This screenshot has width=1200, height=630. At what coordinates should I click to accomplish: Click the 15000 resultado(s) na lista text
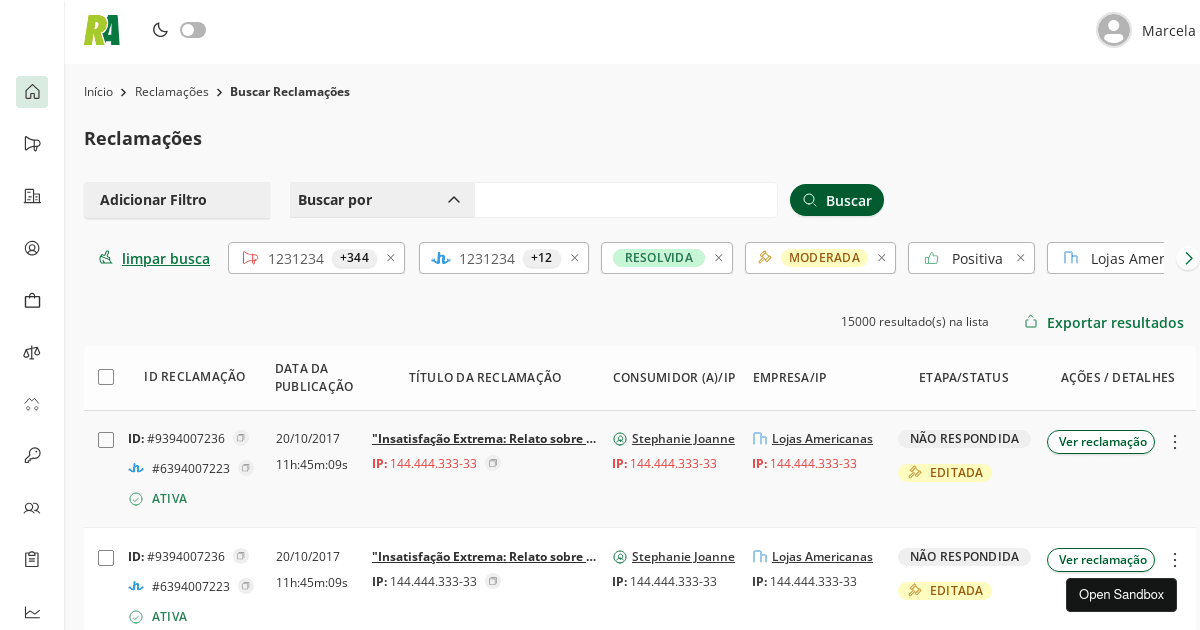[x=914, y=322]
